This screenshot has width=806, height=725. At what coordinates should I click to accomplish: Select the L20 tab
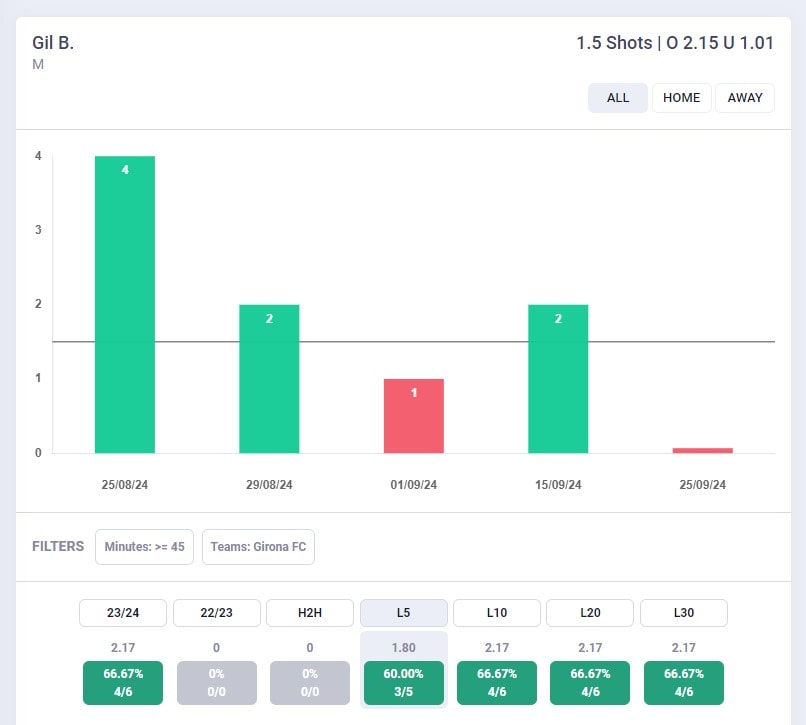[590, 612]
